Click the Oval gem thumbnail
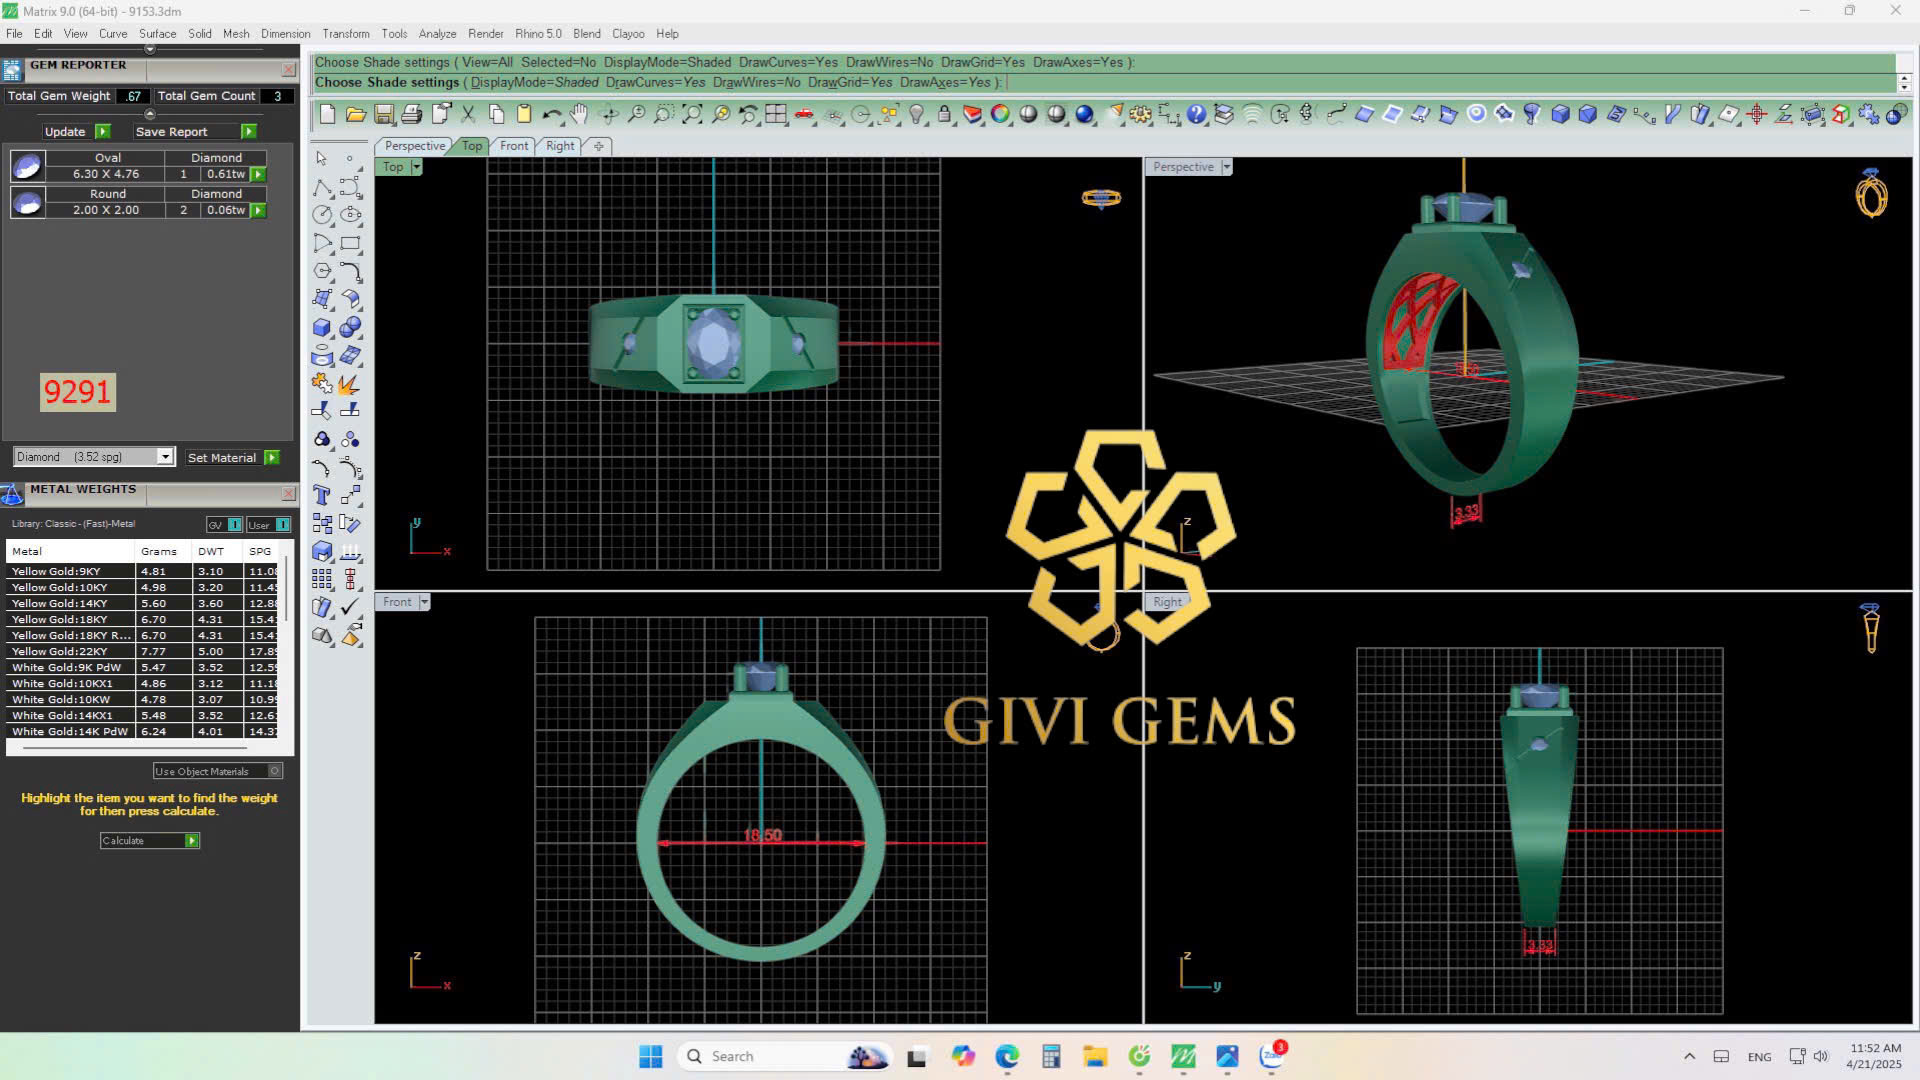This screenshot has width=1920, height=1080. pos(27,166)
